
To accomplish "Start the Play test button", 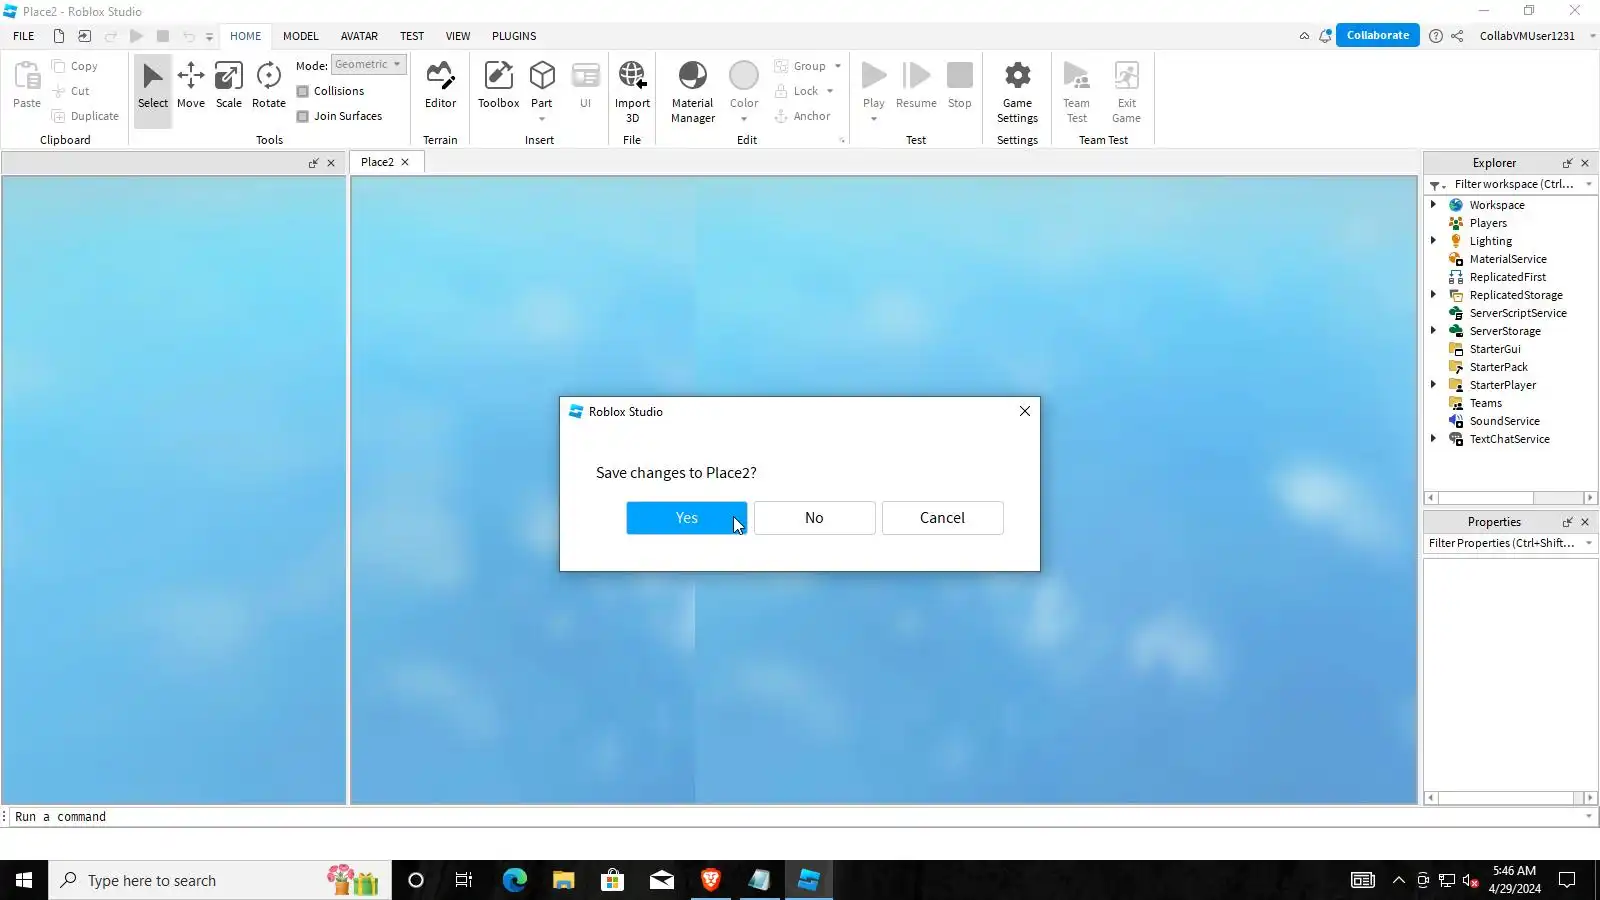I will point(874,85).
